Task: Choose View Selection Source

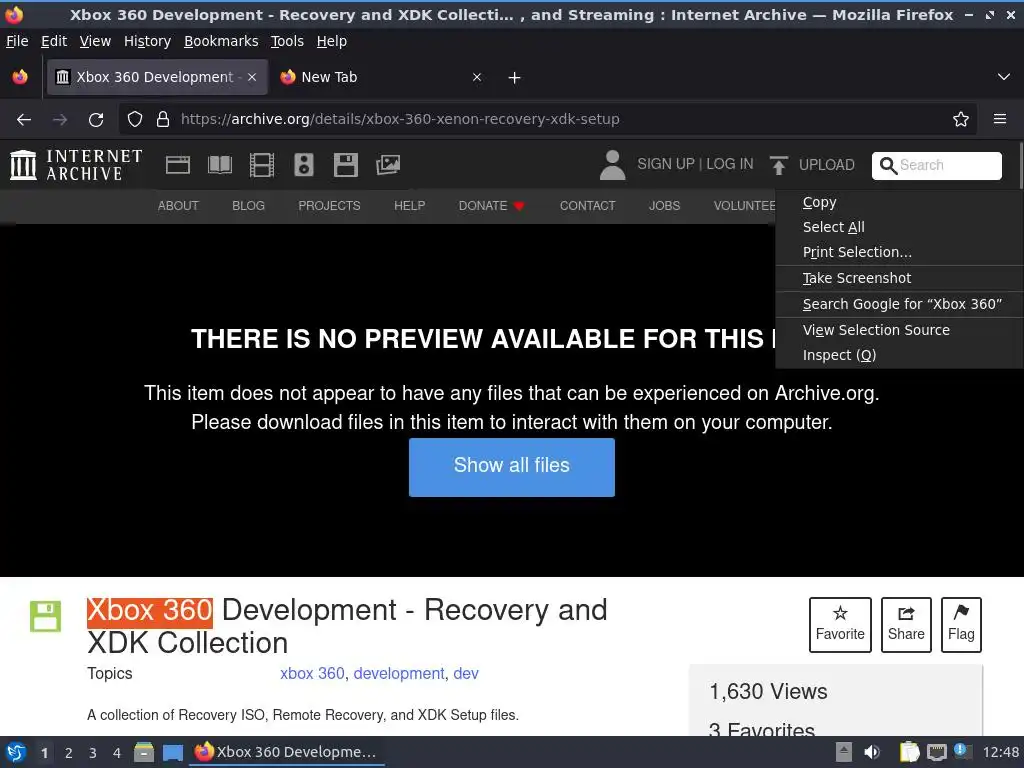Action: [899, 330]
